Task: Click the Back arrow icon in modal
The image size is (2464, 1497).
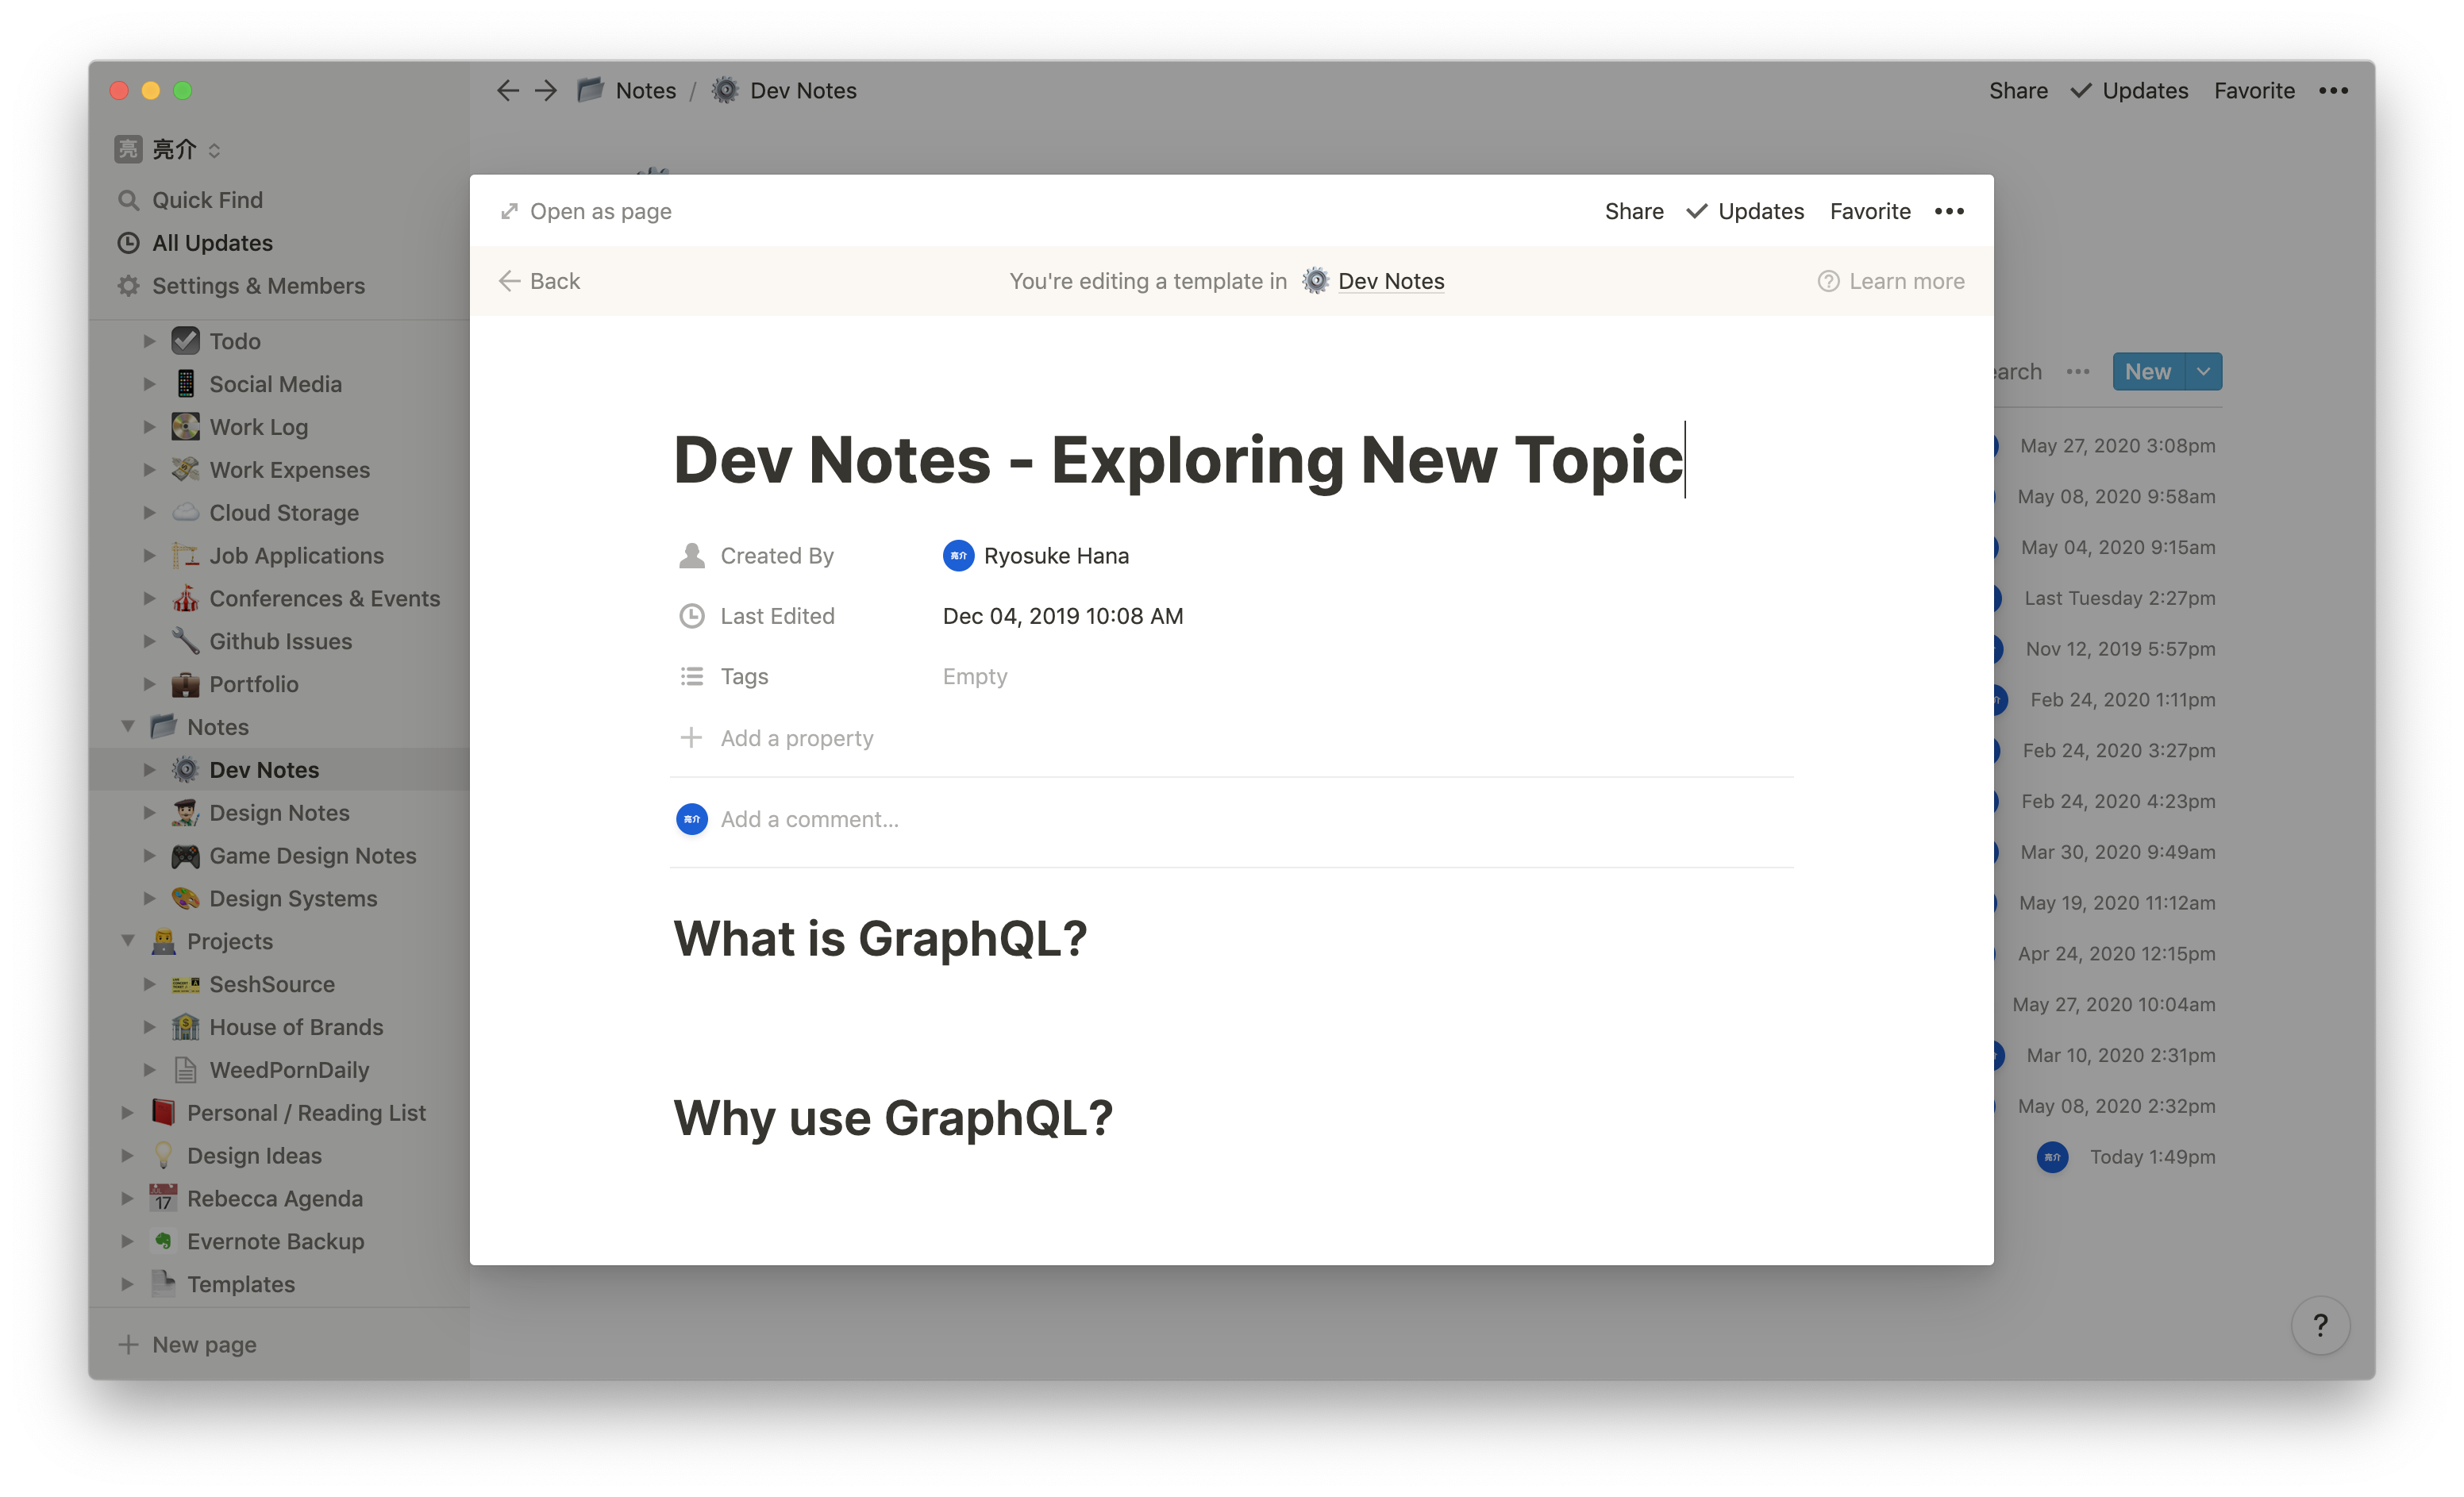Action: tap(509, 279)
